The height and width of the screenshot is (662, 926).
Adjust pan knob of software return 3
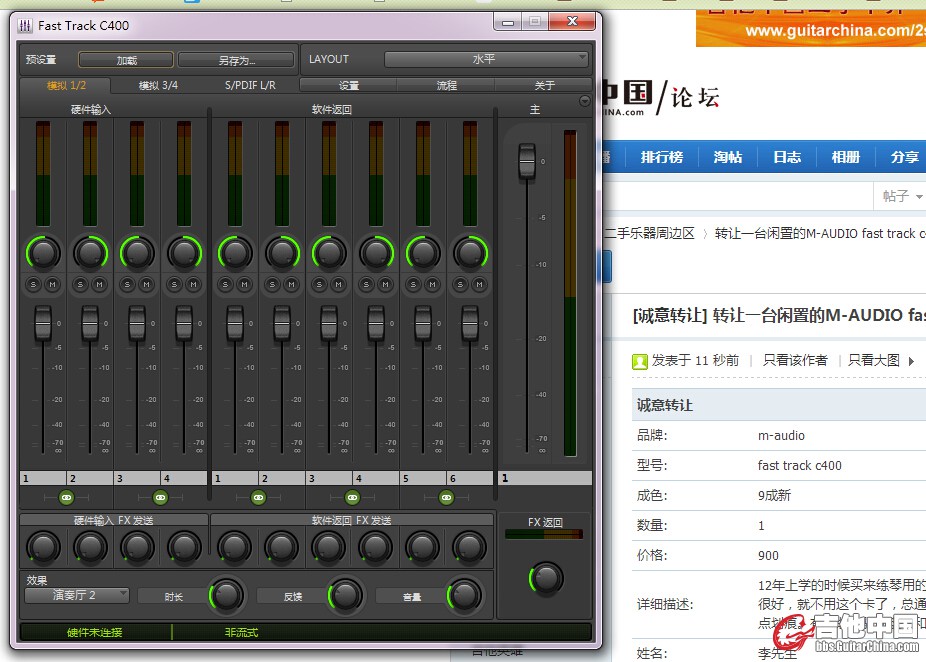pyautogui.click(x=329, y=253)
